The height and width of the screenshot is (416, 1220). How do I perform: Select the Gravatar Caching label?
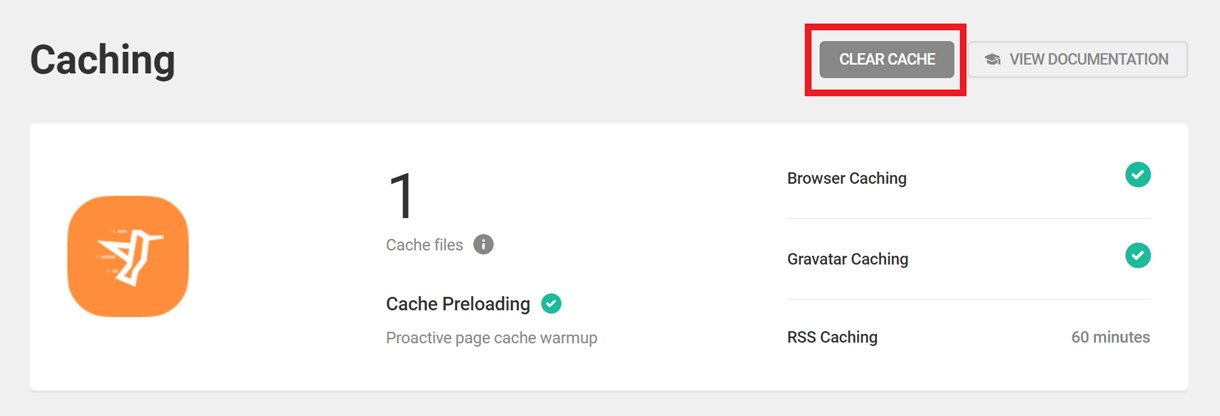pos(848,259)
